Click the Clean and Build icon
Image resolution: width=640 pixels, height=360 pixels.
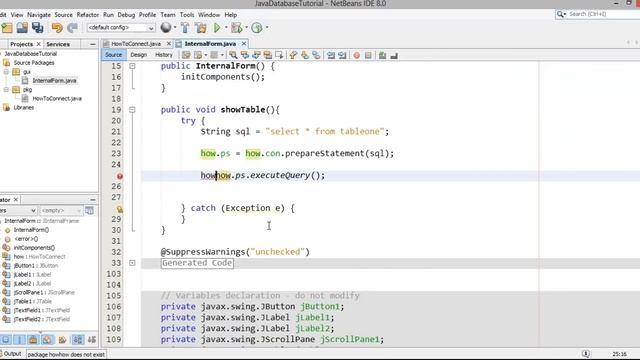[200, 28]
